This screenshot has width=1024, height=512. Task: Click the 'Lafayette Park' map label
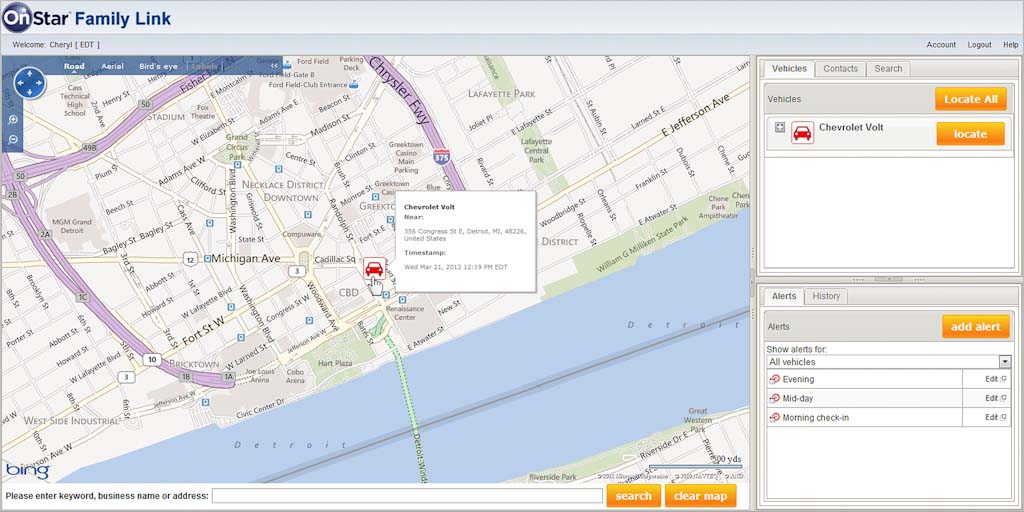pos(502,94)
